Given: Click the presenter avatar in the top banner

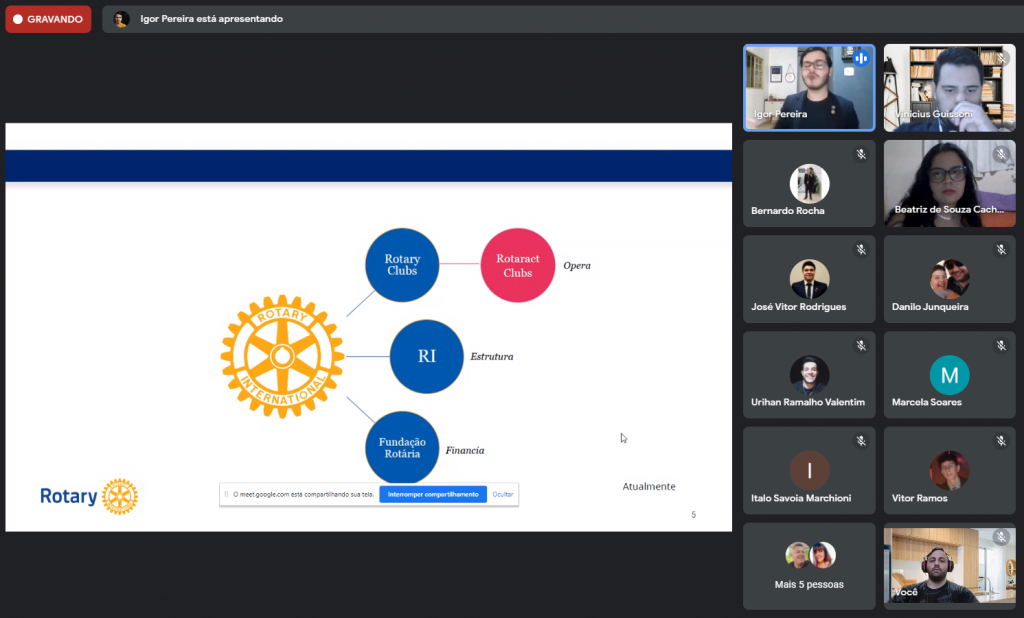Looking at the screenshot, I should click(121, 19).
